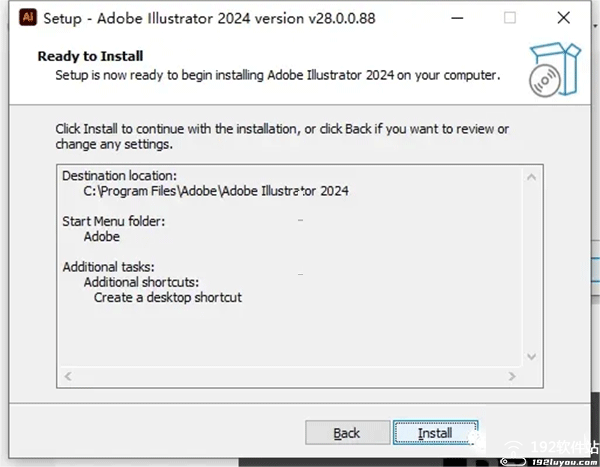Click the 'Additional shortcuts:' line

(x=142, y=282)
